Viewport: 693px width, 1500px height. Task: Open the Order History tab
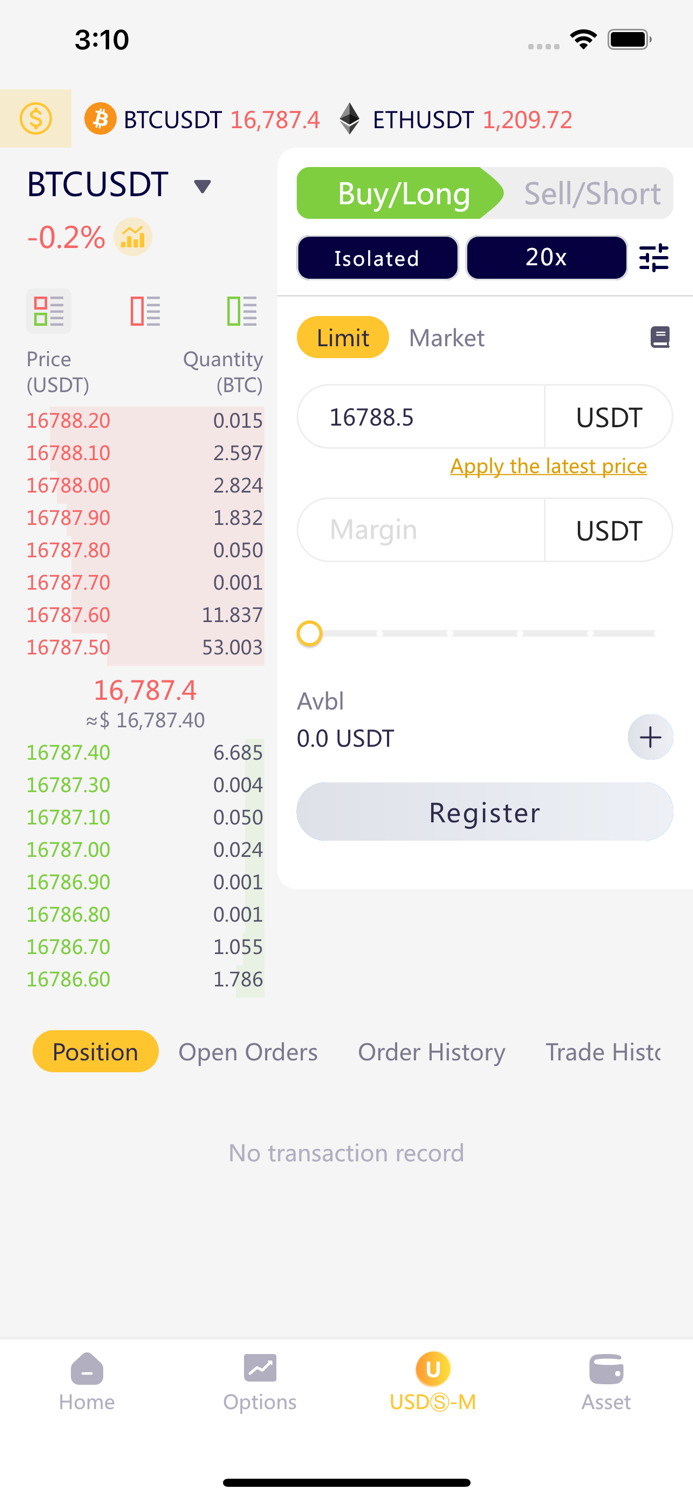pyautogui.click(x=432, y=1052)
